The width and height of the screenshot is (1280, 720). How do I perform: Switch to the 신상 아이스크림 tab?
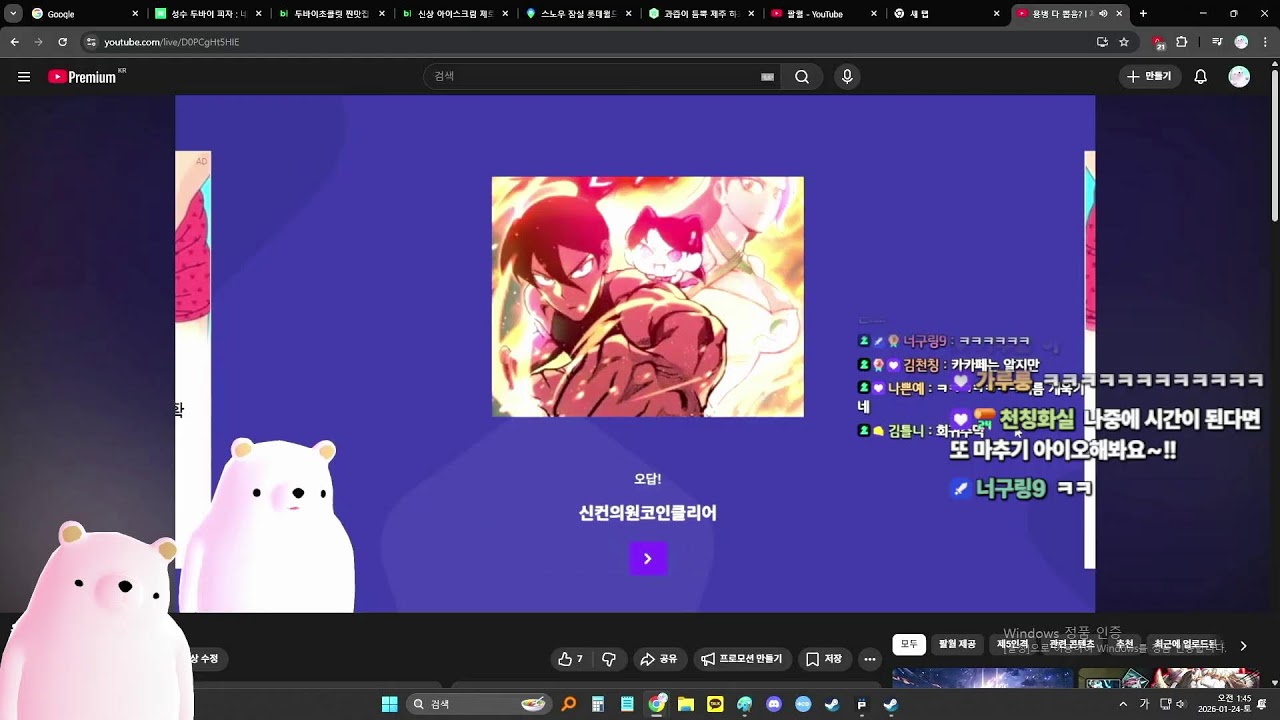pyautogui.click(x=455, y=14)
